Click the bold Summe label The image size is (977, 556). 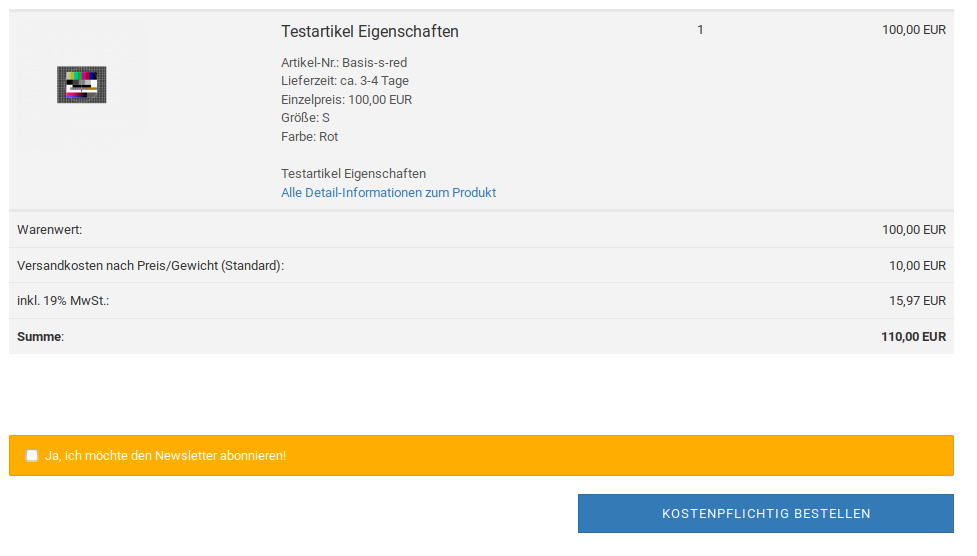coord(40,337)
